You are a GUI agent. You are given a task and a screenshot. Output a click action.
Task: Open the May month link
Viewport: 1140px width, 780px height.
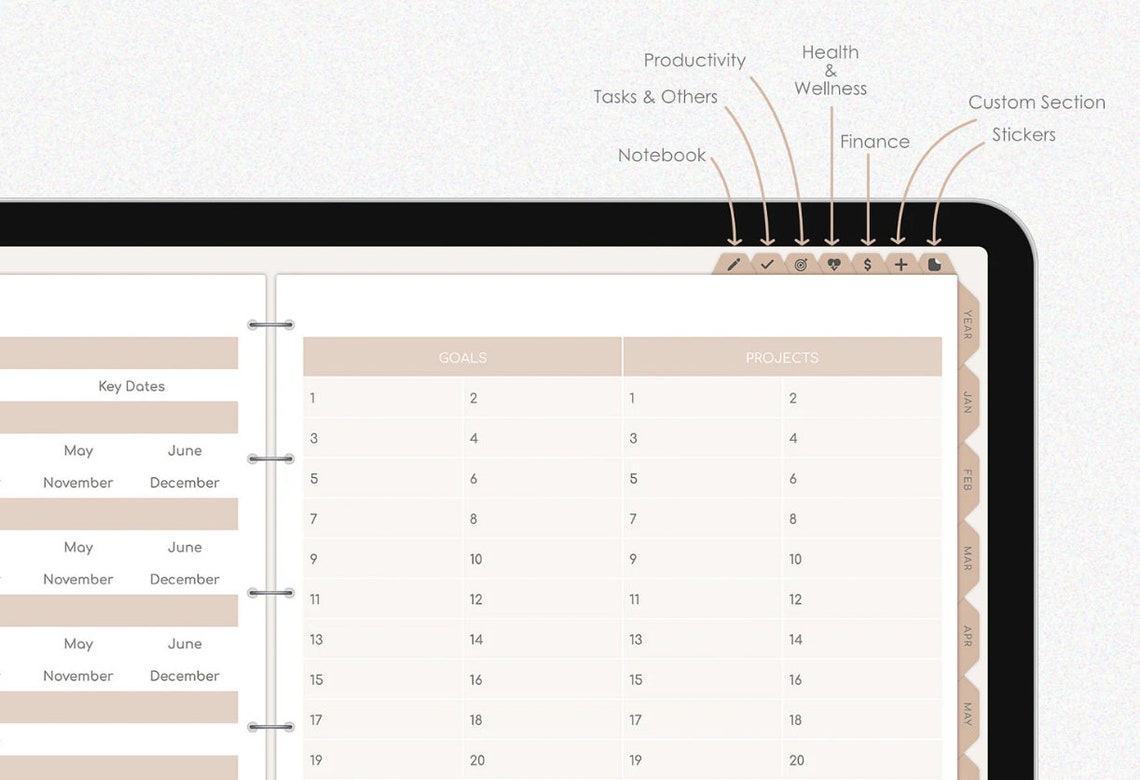tap(79, 450)
